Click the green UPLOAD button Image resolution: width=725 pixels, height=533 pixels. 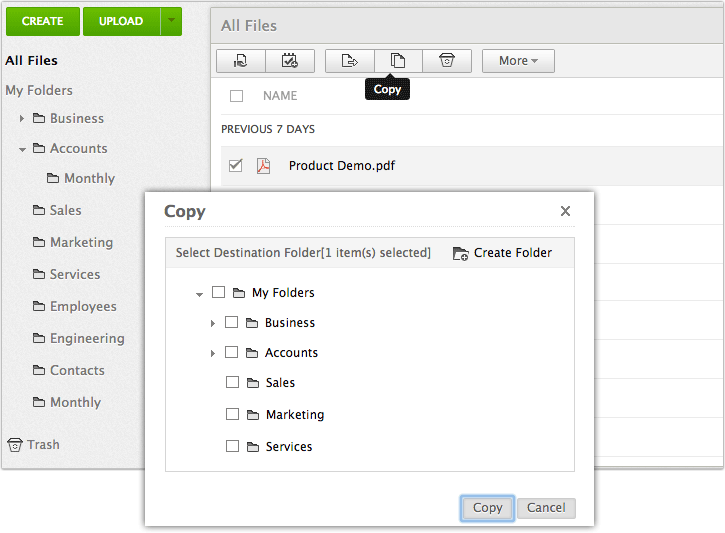pos(121,21)
